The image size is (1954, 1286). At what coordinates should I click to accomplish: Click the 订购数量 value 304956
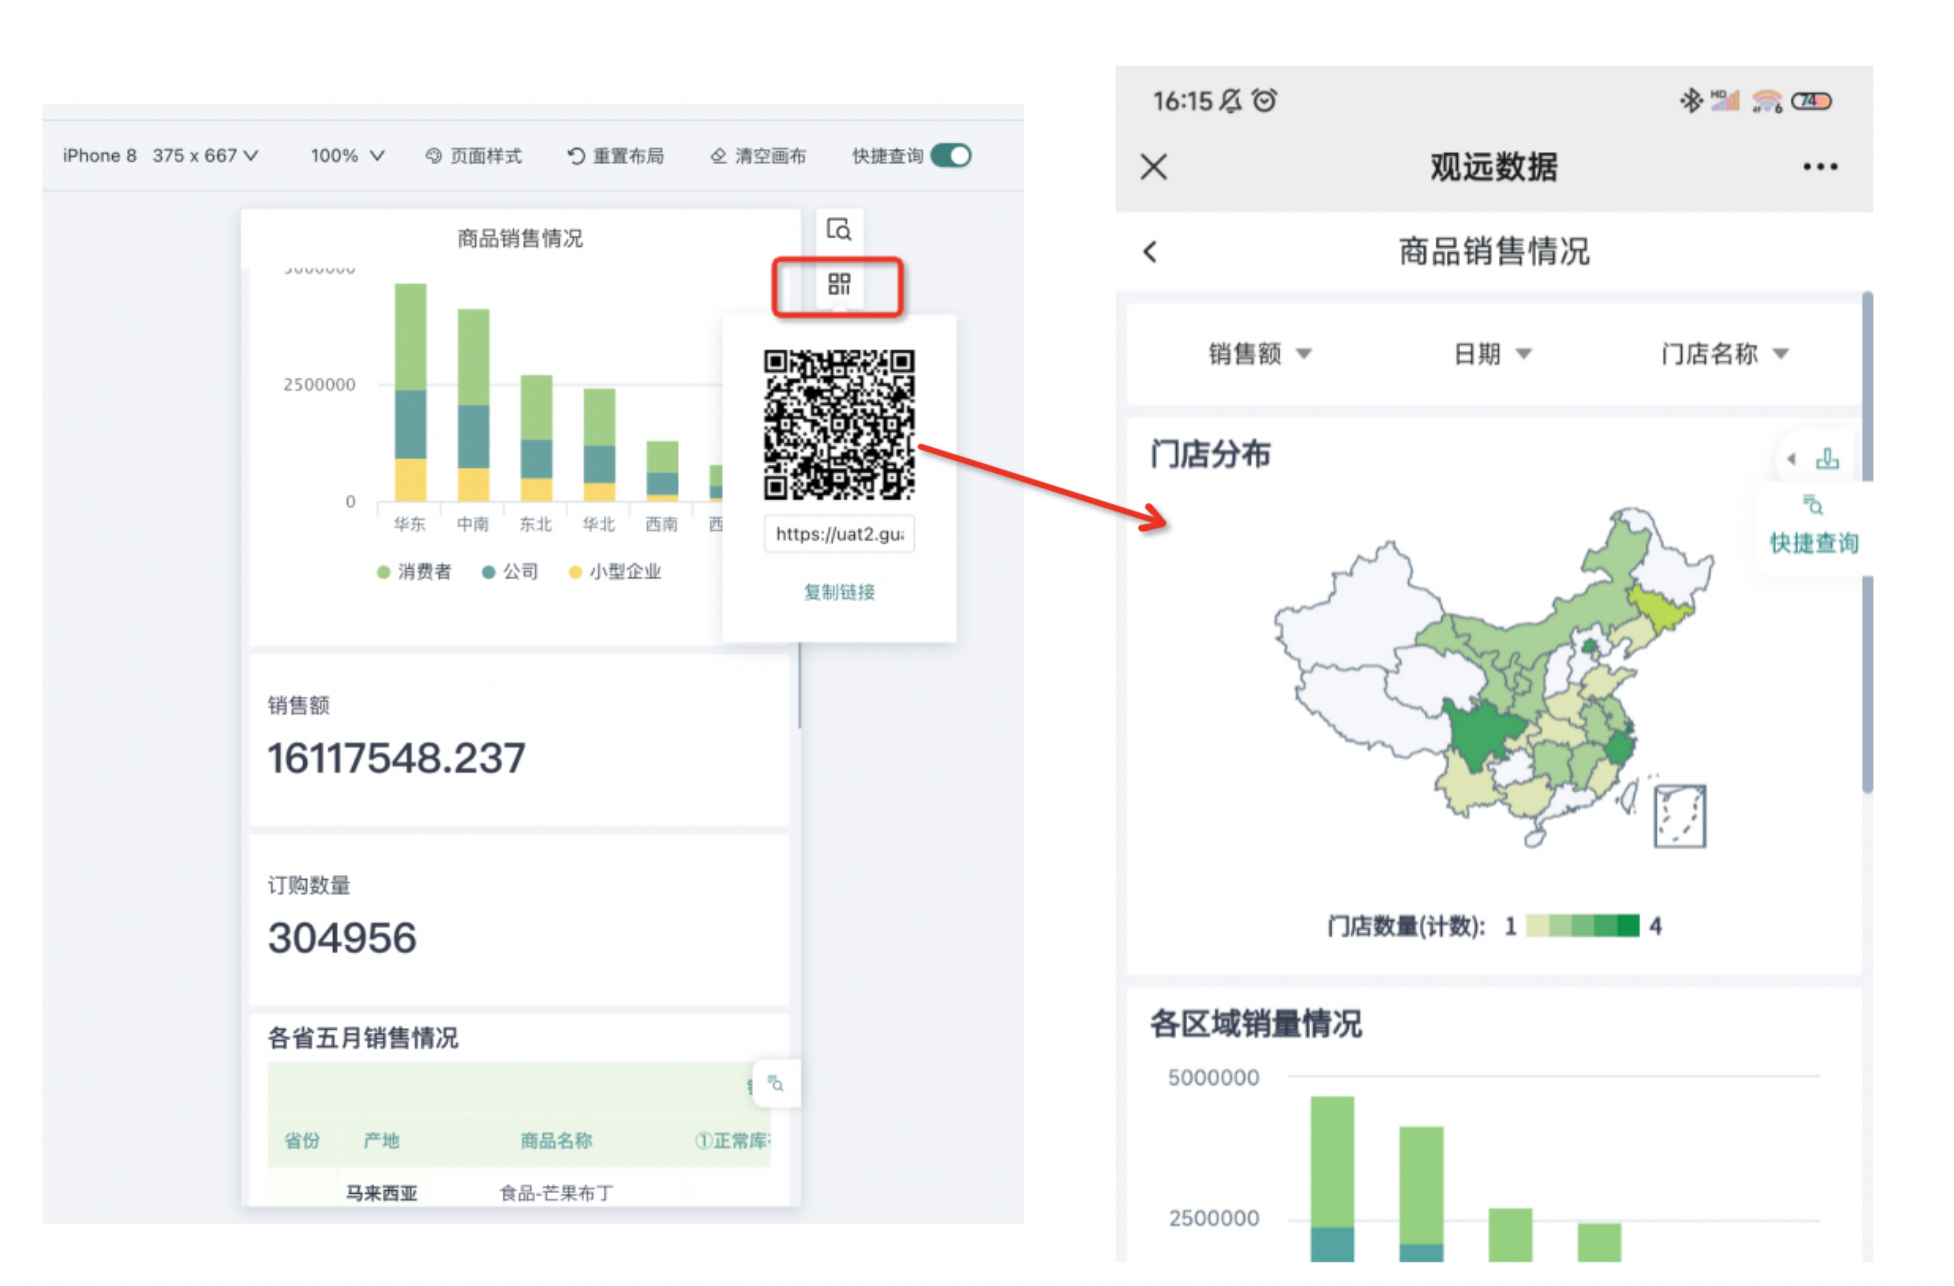(x=342, y=938)
